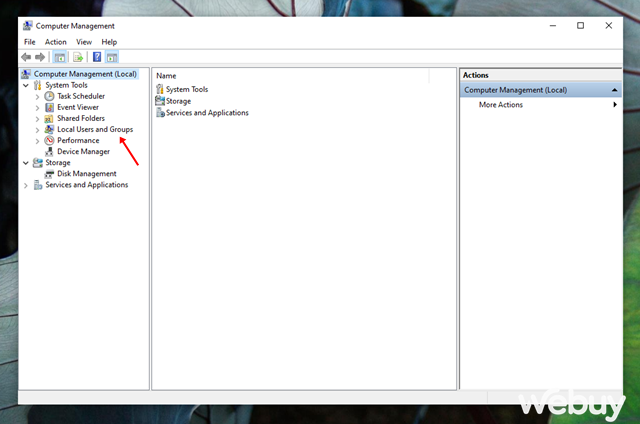
Task: Click the Forward arrow toolbar icon
Action: click(40, 57)
